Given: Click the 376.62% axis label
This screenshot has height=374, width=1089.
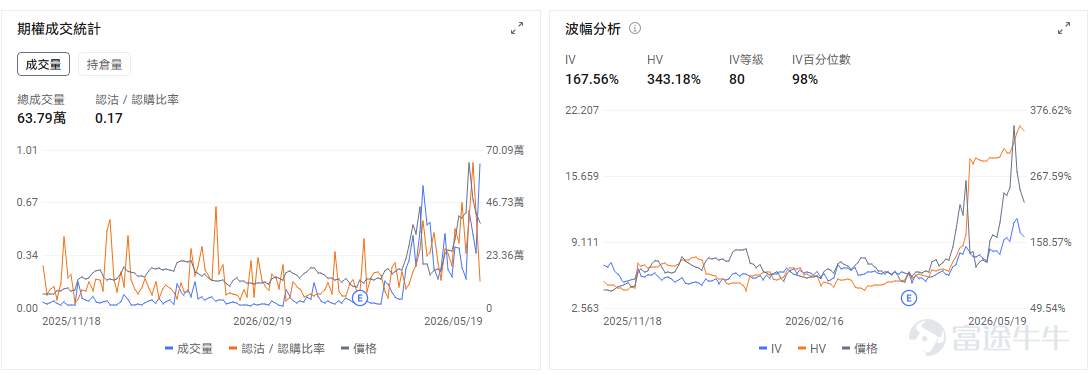Looking at the screenshot, I should pos(1051,110).
